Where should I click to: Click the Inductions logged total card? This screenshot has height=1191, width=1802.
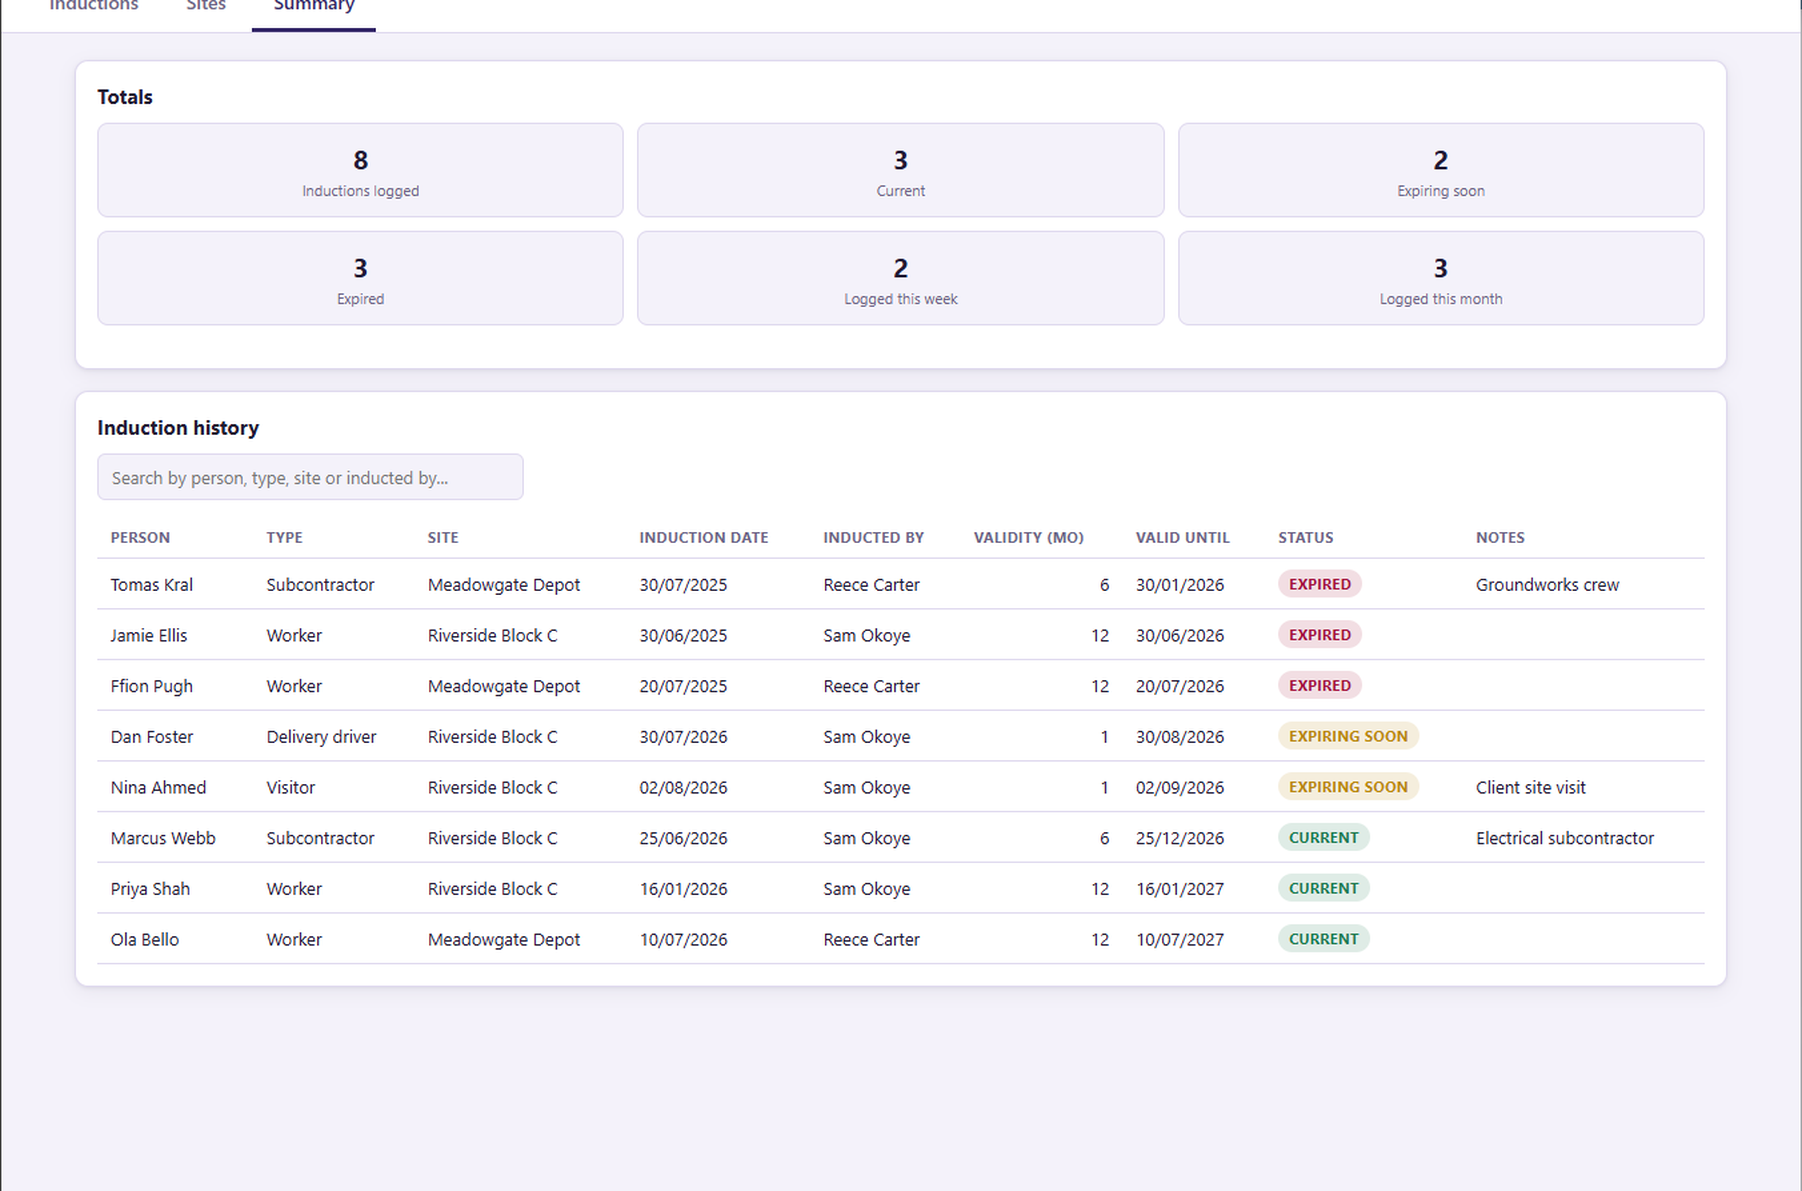point(360,170)
